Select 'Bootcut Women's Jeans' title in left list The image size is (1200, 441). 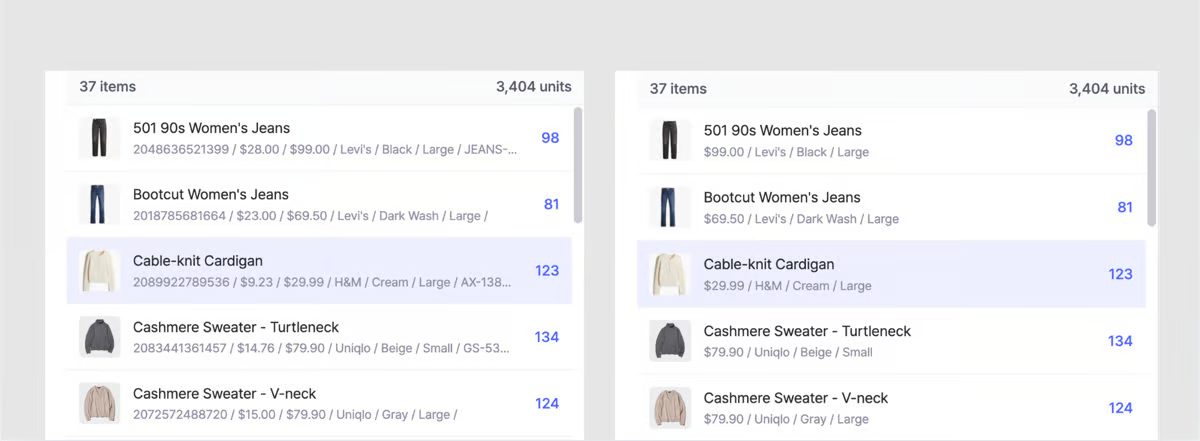210,195
